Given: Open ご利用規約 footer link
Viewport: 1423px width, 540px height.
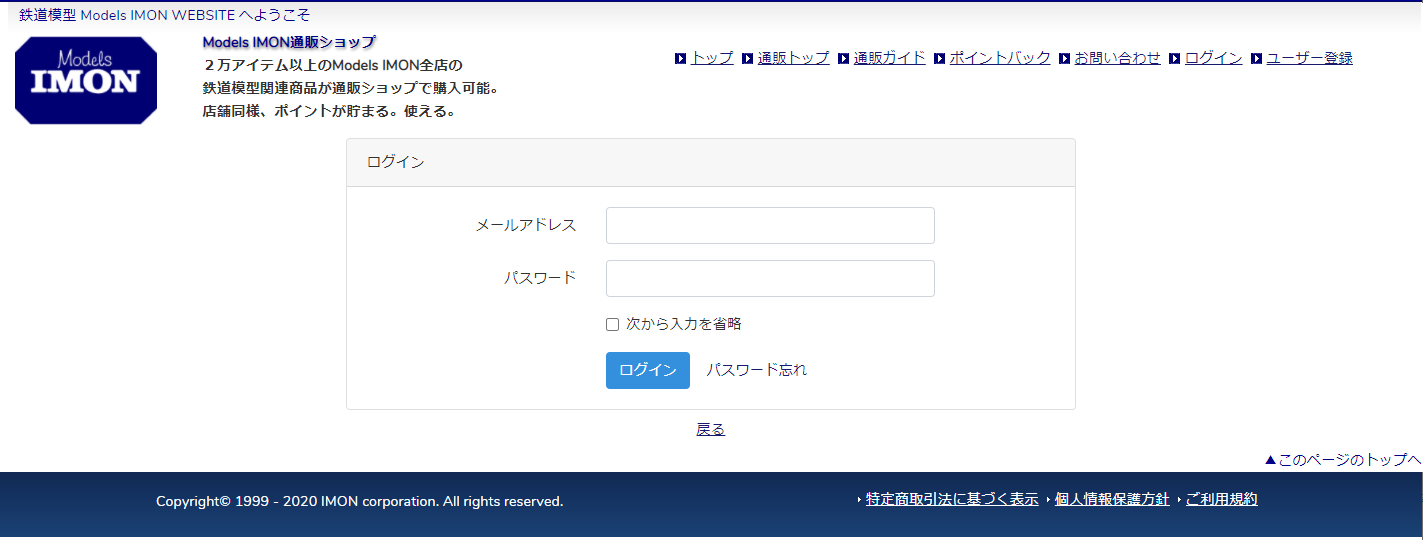Looking at the screenshot, I should click(x=1222, y=499).
